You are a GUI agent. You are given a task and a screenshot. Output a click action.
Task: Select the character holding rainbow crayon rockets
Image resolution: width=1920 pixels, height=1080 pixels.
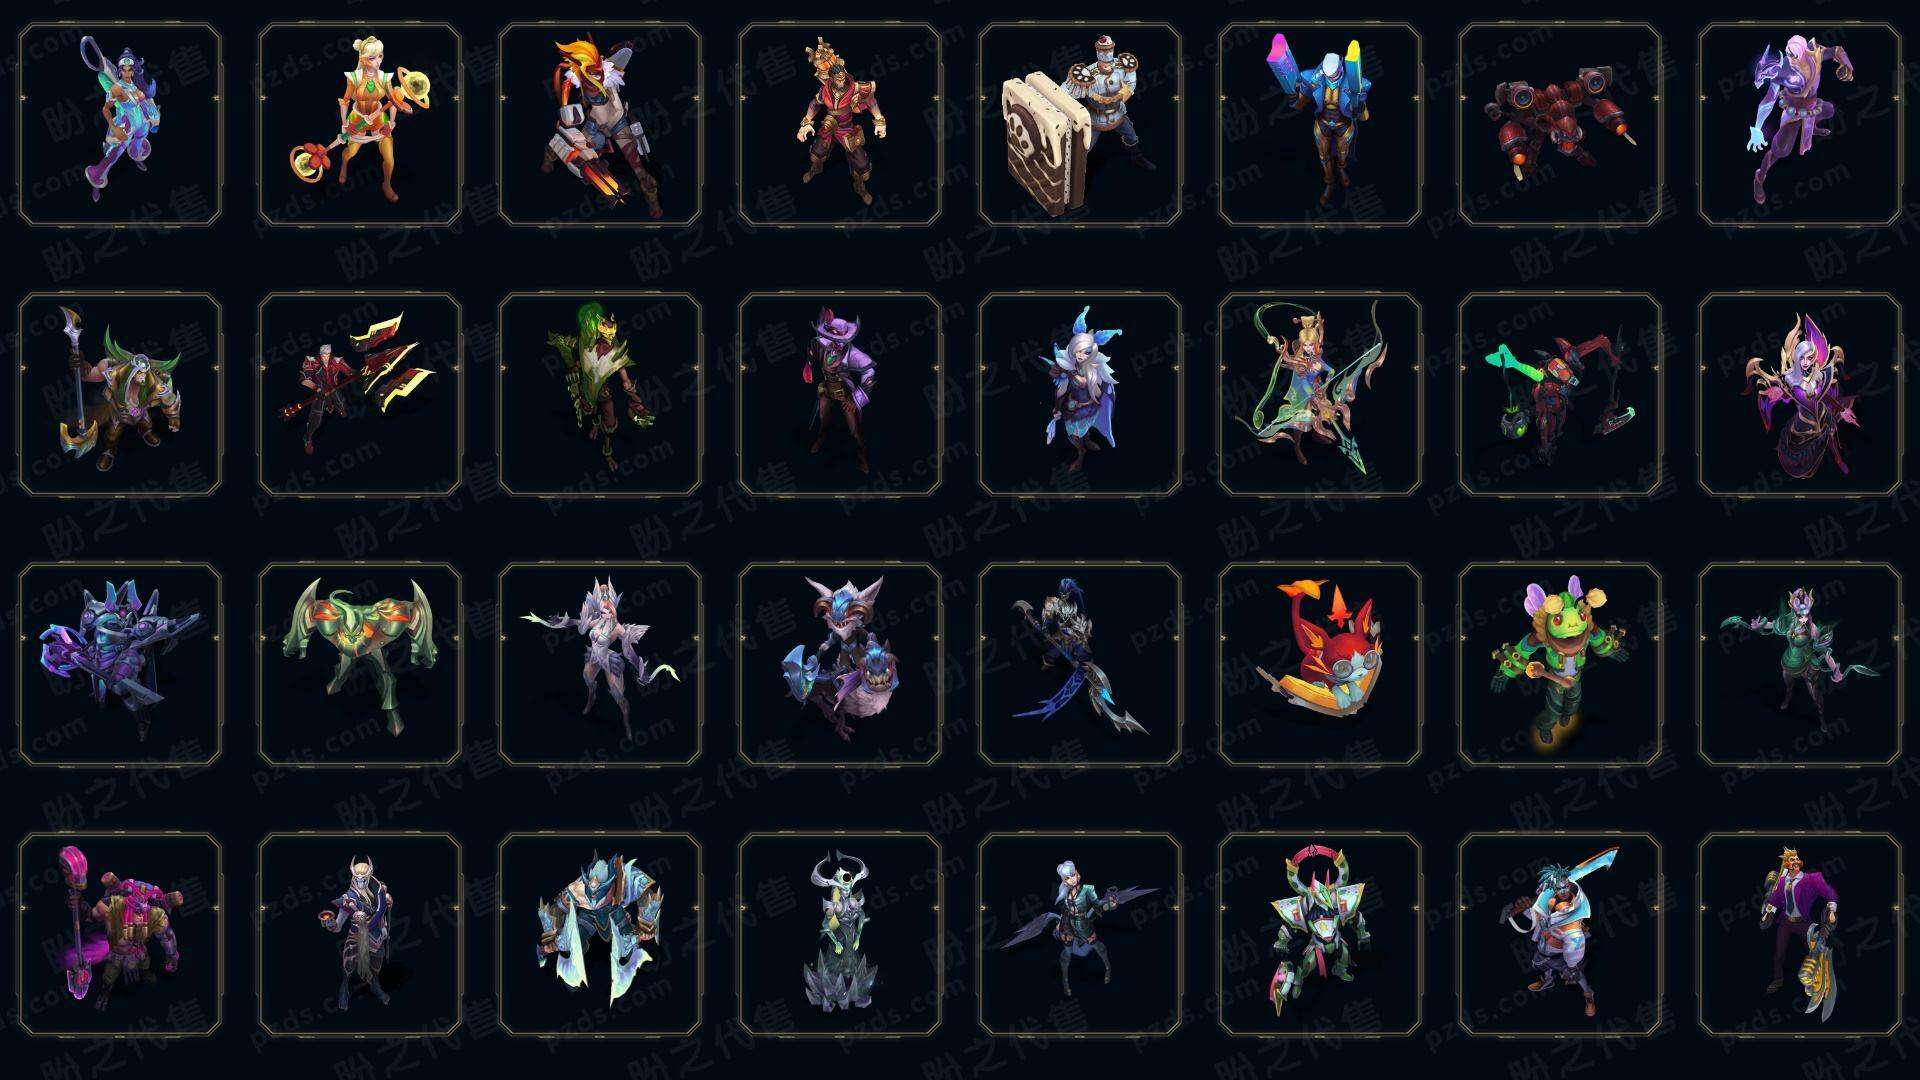point(1320,125)
